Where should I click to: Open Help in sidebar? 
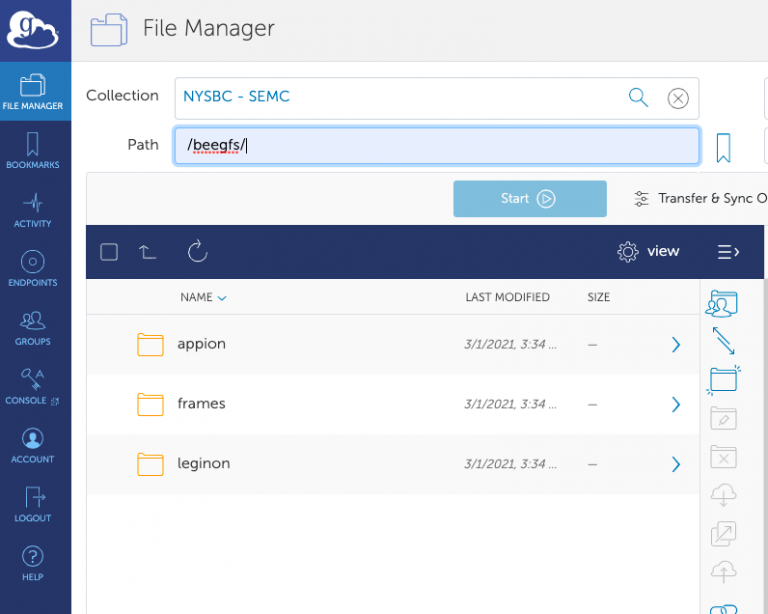(x=33, y=563)
